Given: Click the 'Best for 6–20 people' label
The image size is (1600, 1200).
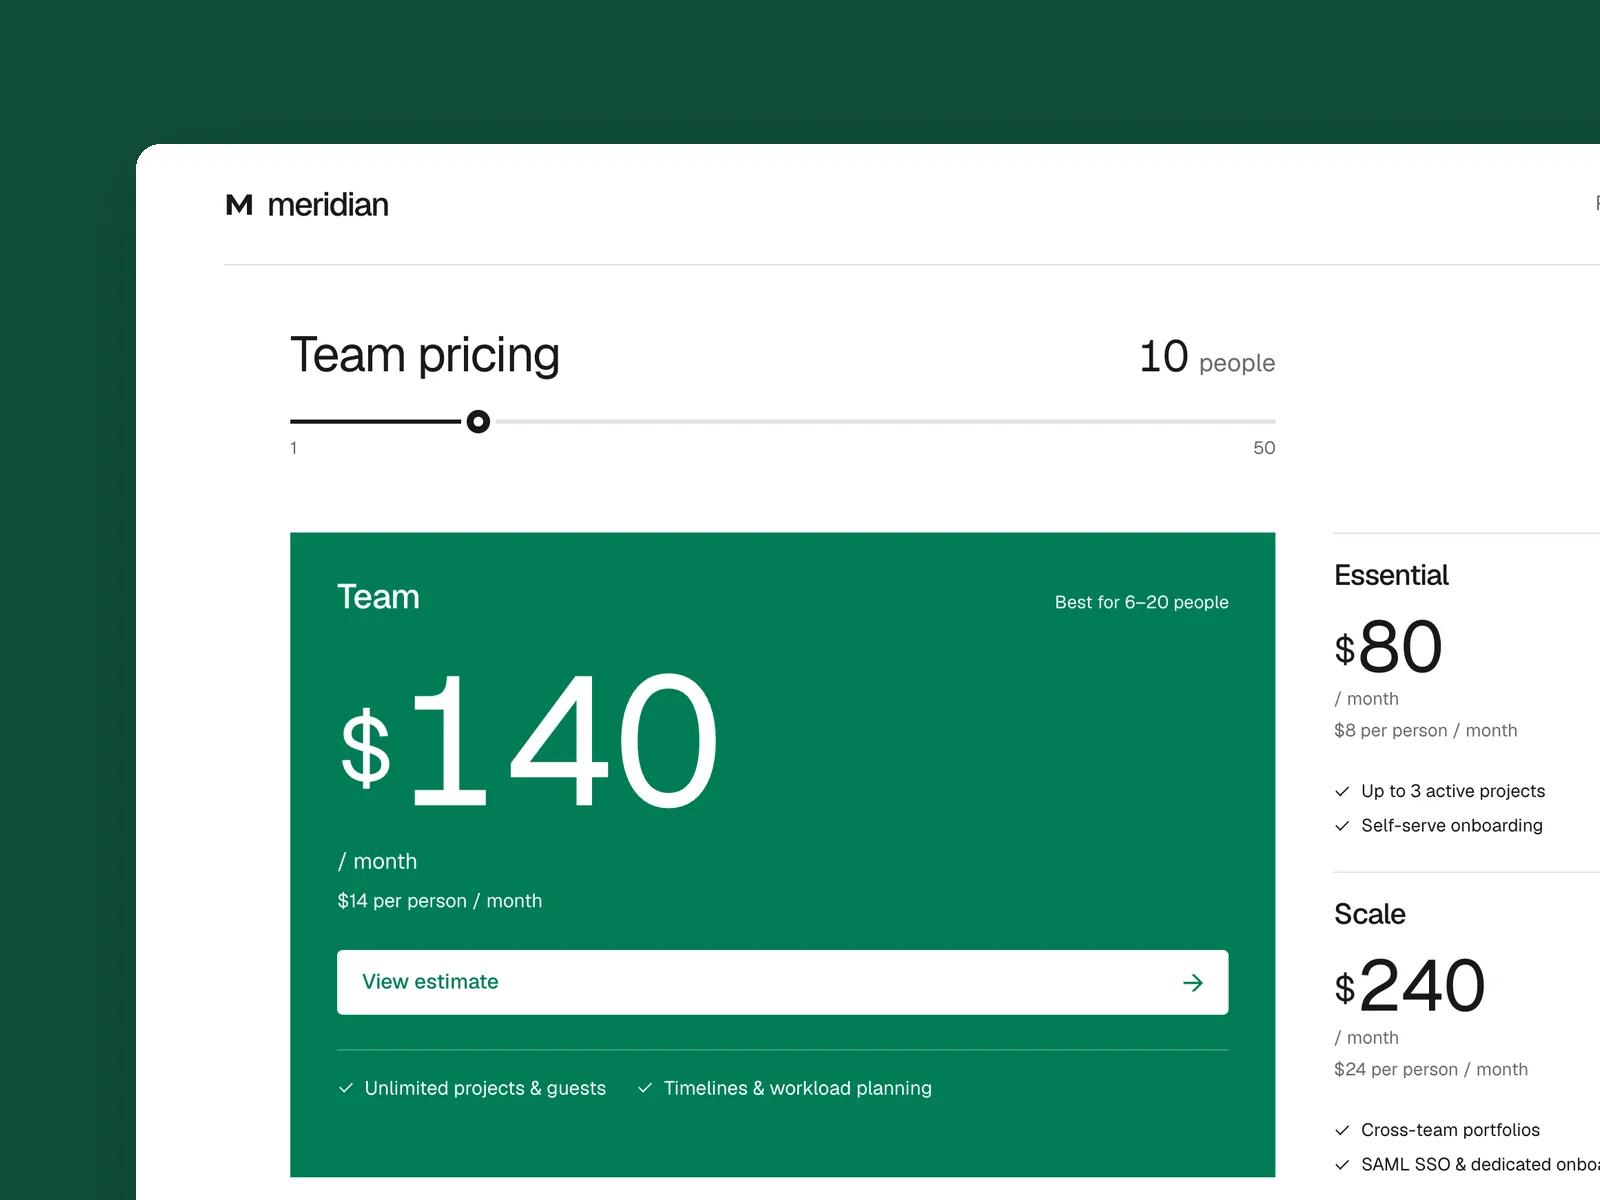Looking at the screenshot, I should click(x=1141, y=602).
